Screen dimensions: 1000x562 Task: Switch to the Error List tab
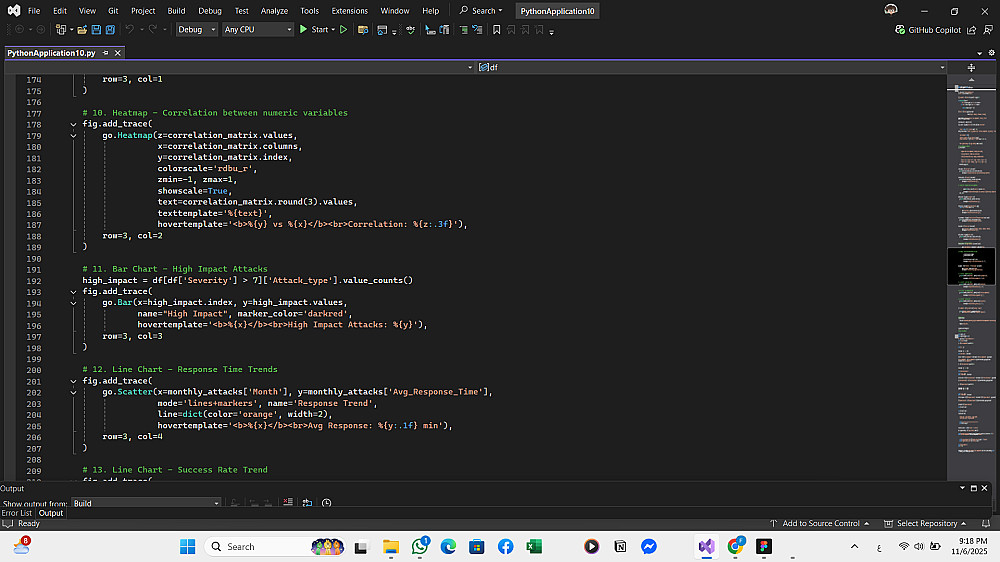coord(17,513)
